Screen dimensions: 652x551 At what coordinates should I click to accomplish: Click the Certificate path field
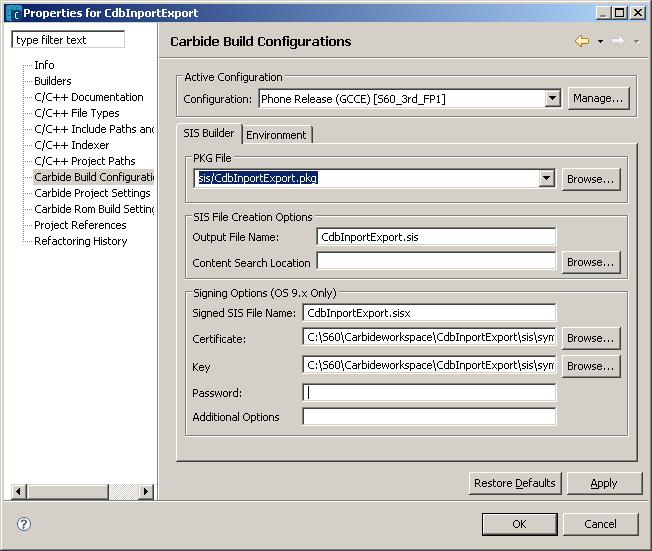coord(429,337)
